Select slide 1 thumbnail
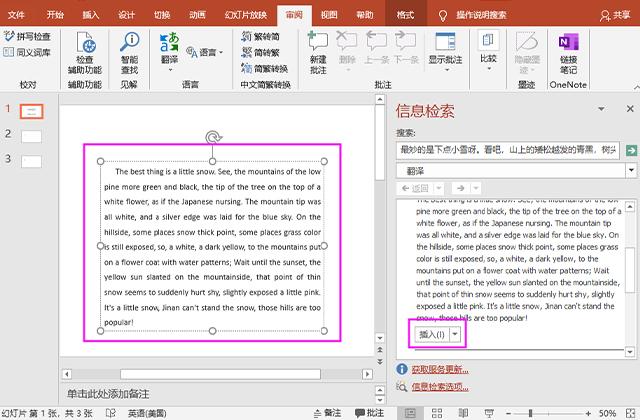 coord(31,111)
